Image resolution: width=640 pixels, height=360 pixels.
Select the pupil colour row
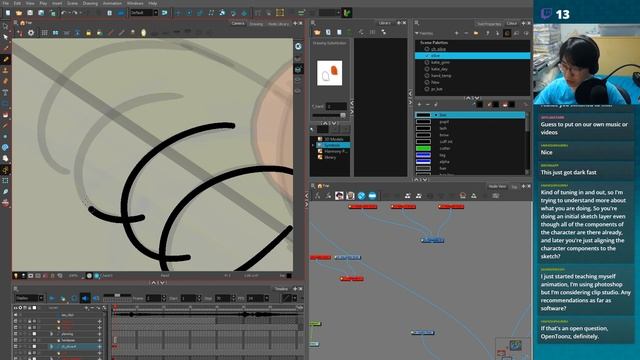tap(470, 122)
